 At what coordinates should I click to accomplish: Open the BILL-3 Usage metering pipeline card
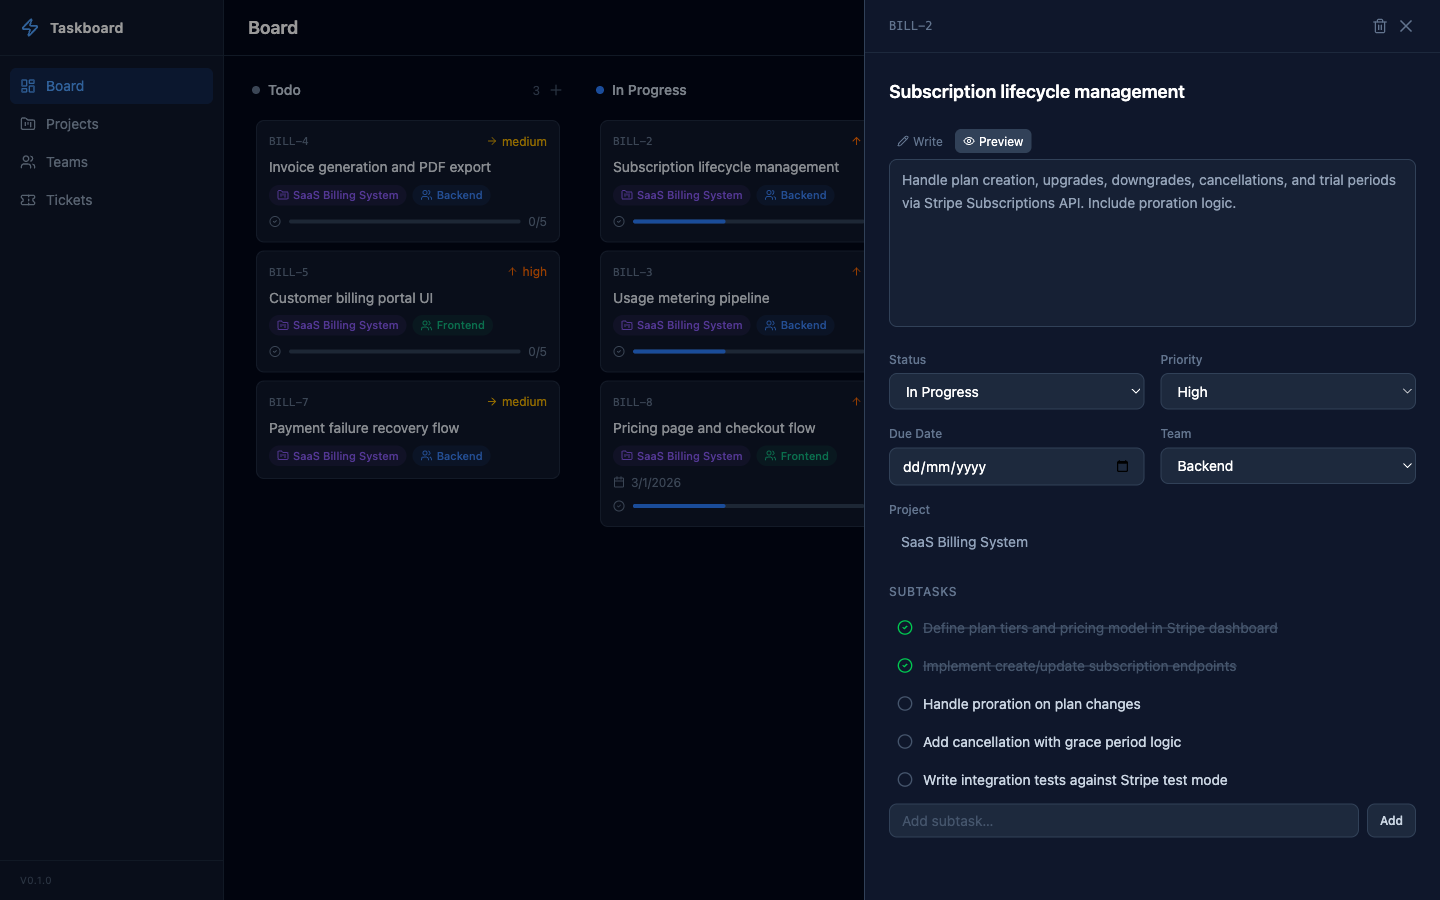pos(732,312)
